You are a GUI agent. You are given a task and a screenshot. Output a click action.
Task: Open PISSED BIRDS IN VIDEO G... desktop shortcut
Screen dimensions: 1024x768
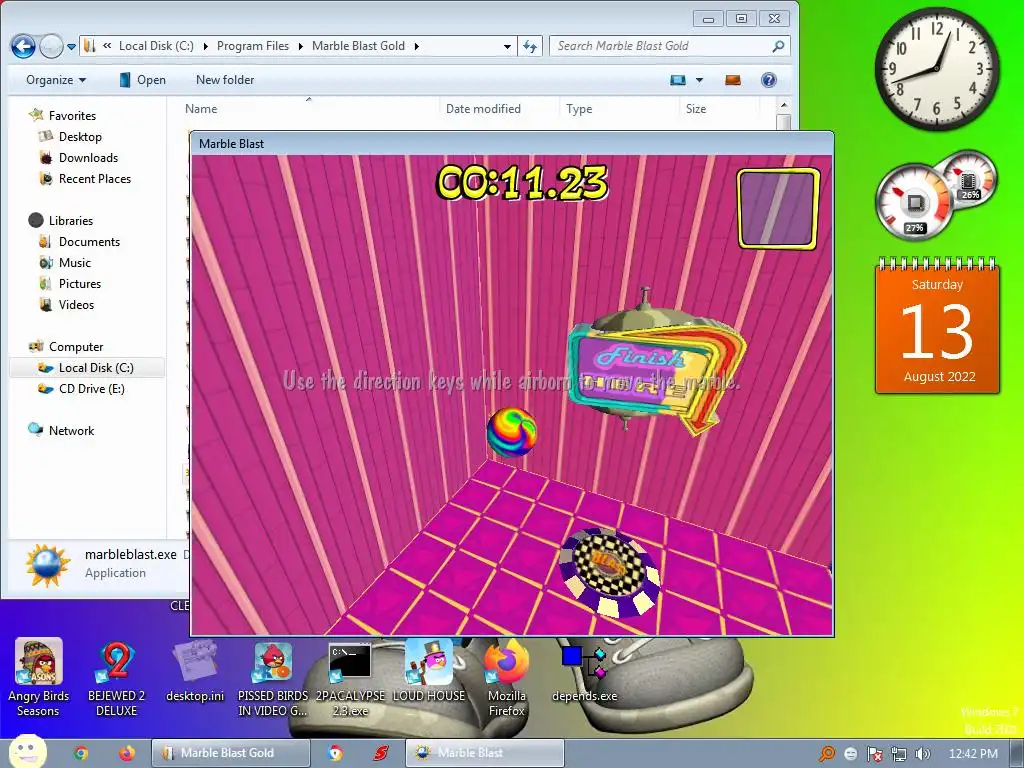(x=273, y=678)
